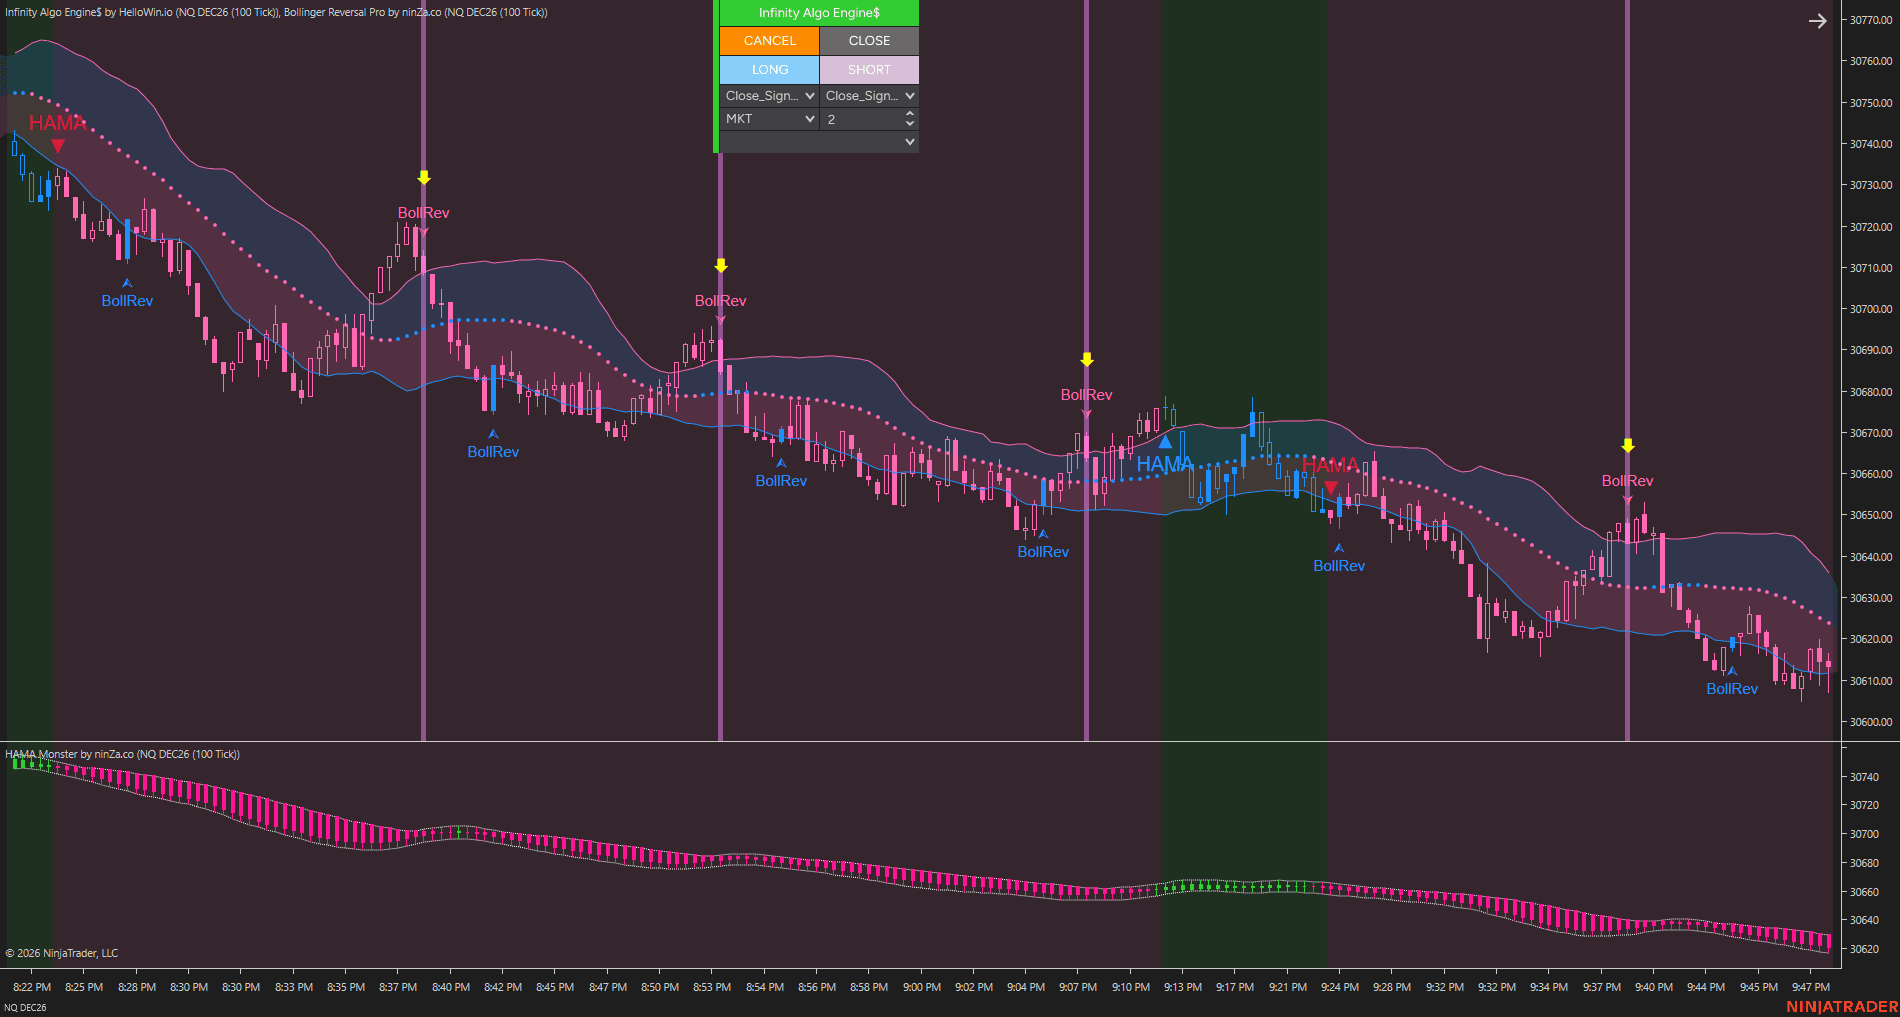Open the left Close_Sign... dropdown under LONG
1900x1017 pixels.
point(769,96)
